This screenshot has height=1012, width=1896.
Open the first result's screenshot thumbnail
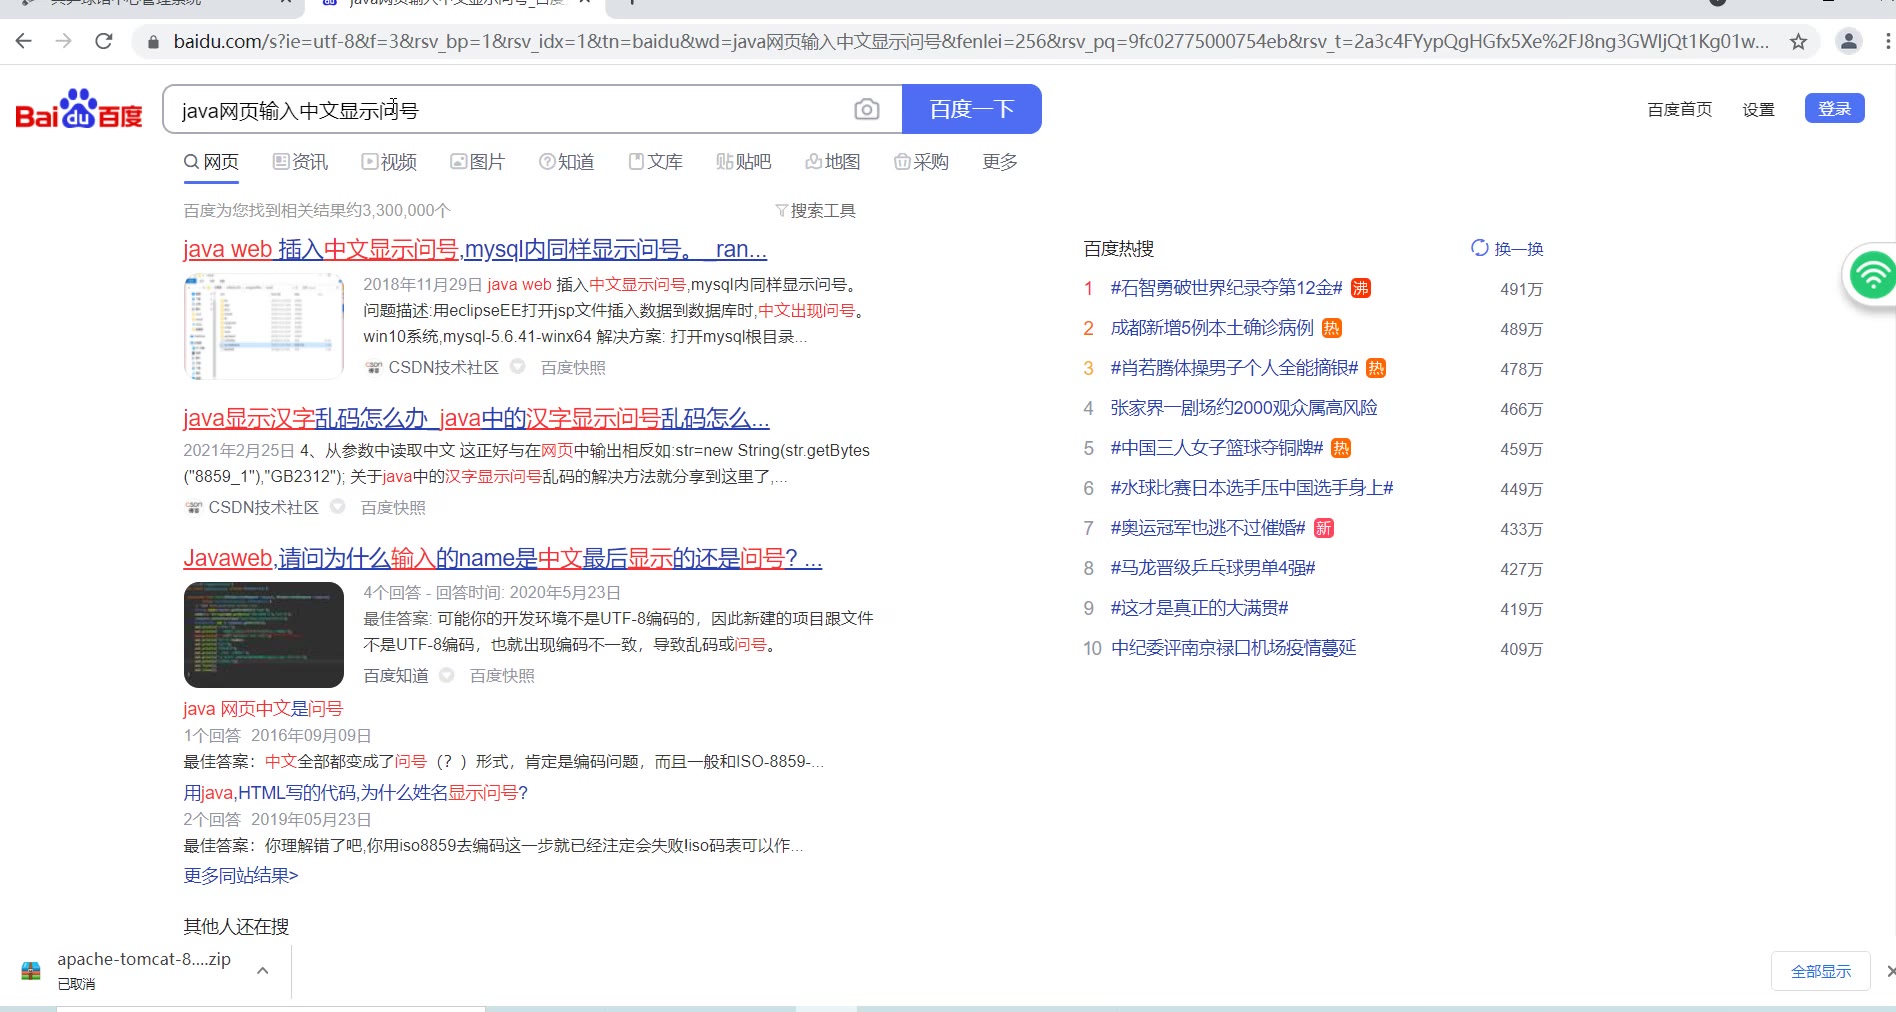tap(263, 328)
